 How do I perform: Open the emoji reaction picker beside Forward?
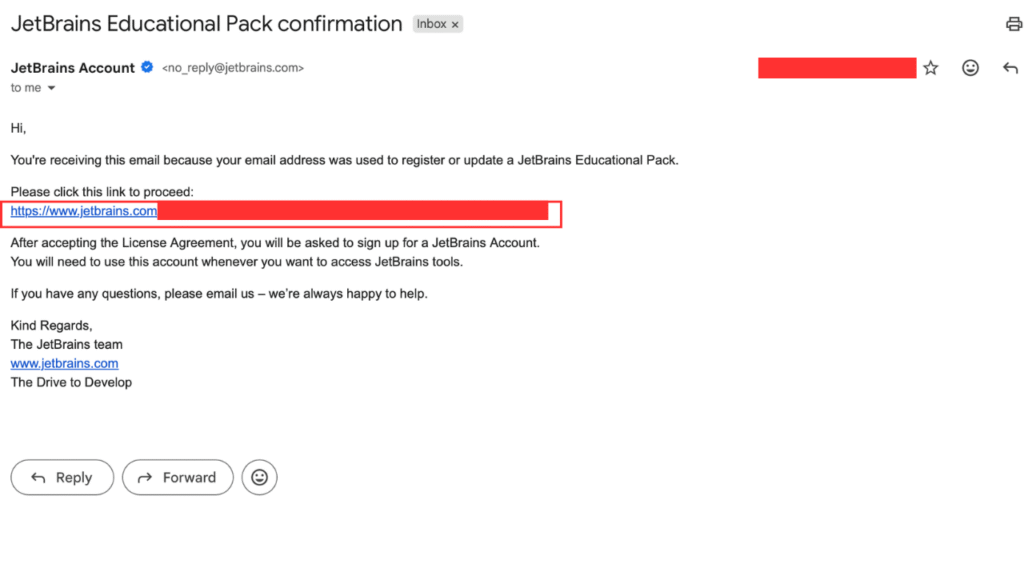coord(260,478)
